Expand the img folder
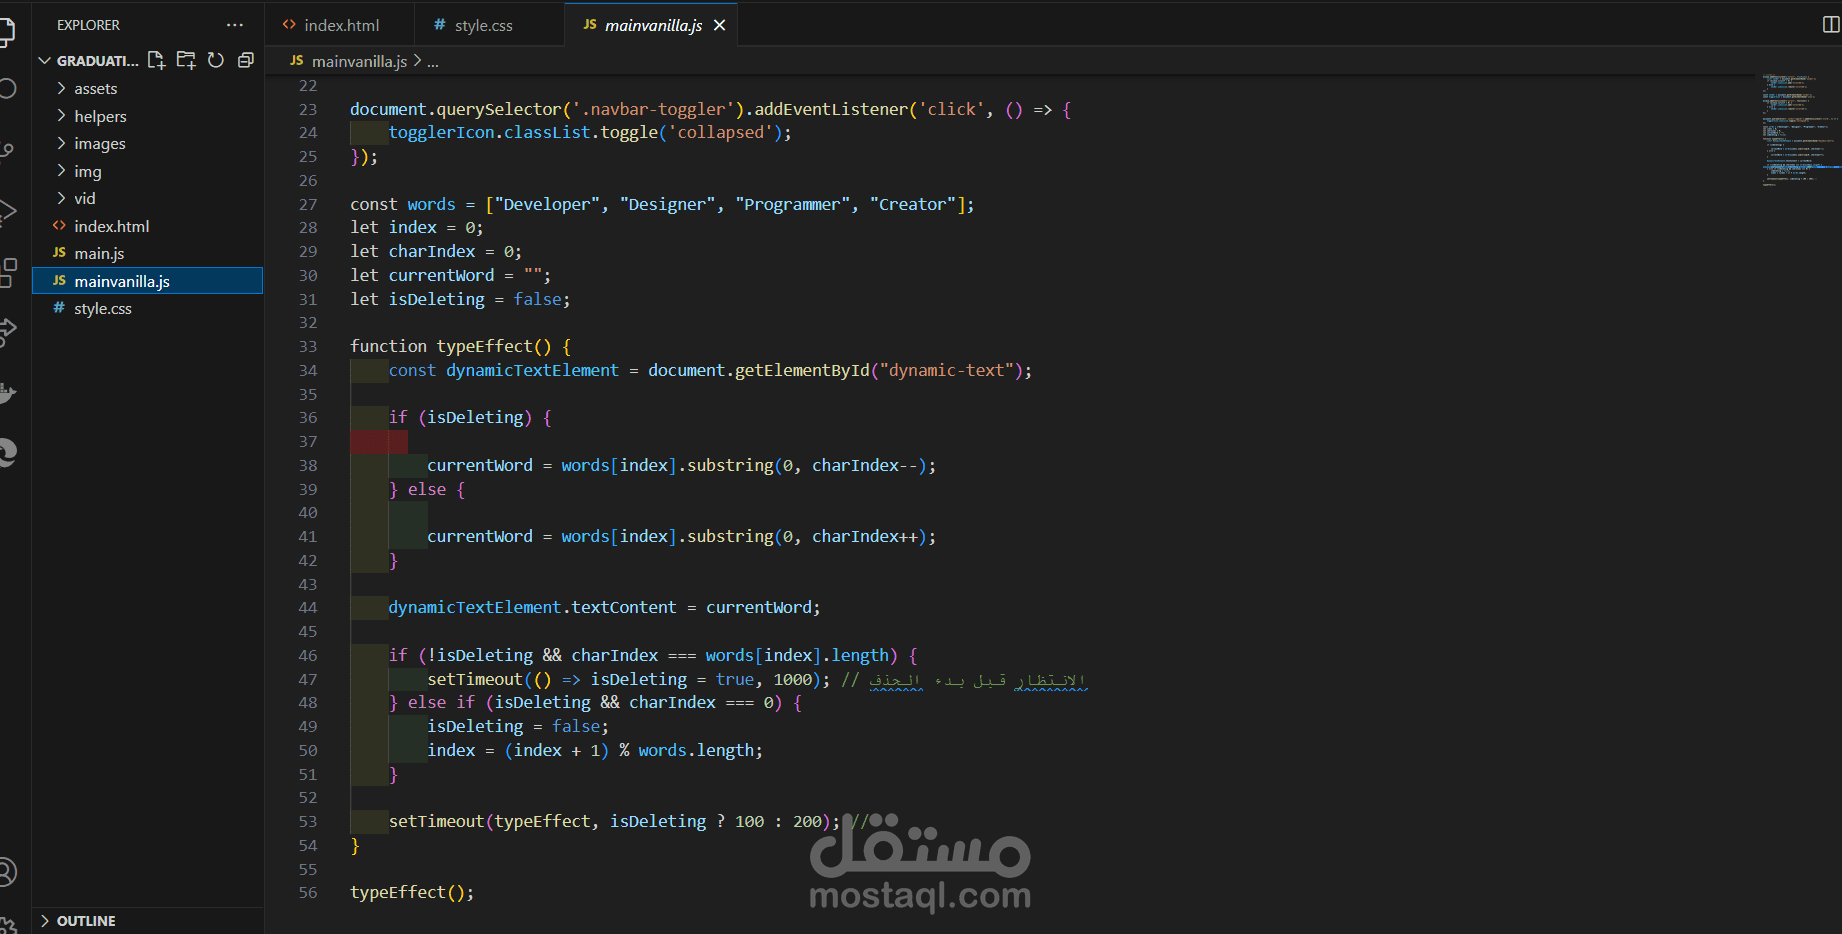The width and height of the screenshot is (1842, 934). tap(61, 171)
